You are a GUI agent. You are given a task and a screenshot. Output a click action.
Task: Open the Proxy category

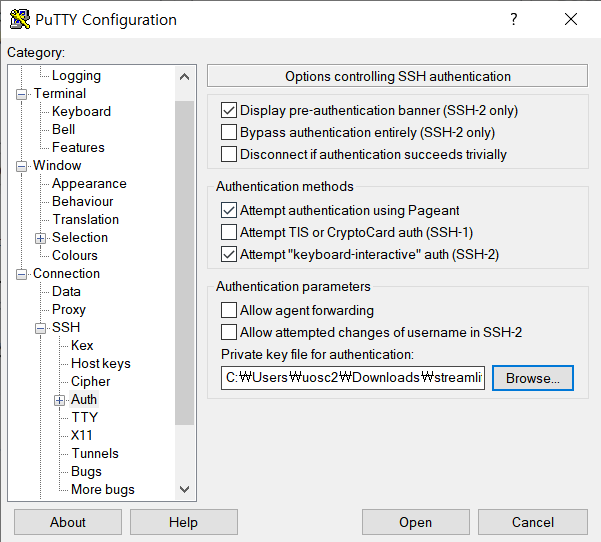pos(69,309)
